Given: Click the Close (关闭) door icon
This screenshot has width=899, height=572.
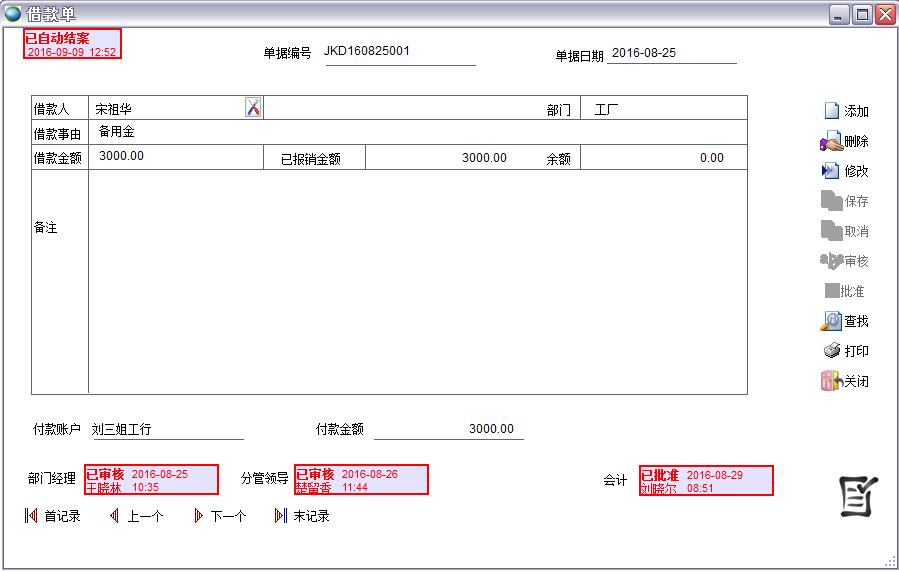Looking at the screenshot, I should [x=830, y=381].
